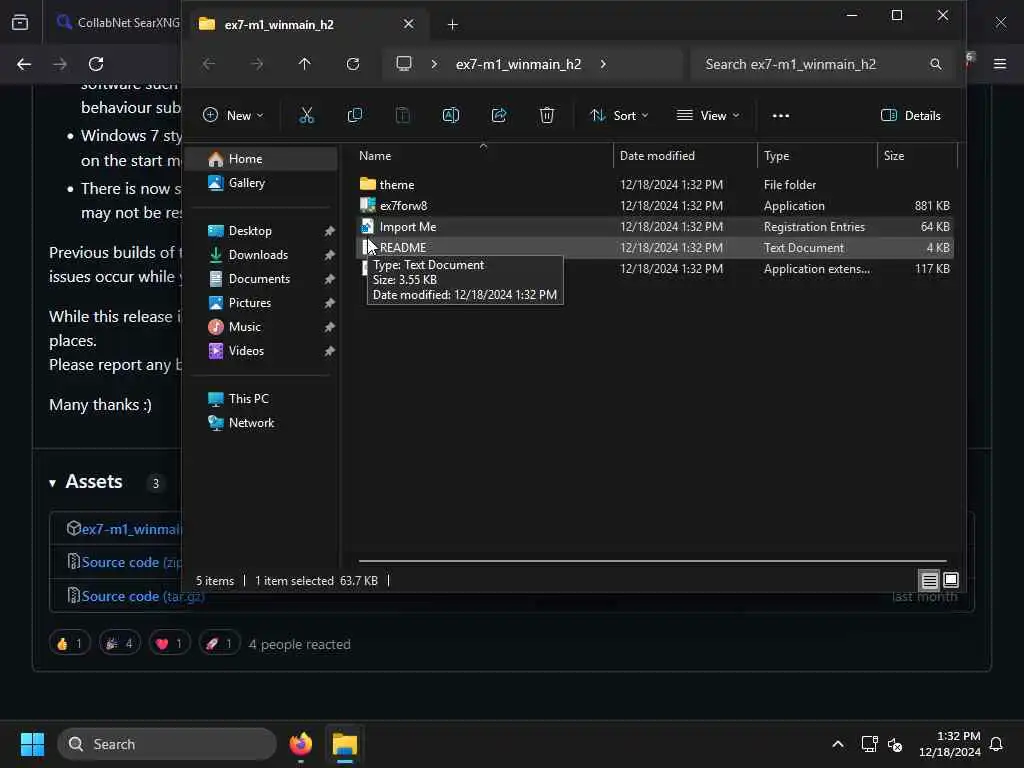
Task: Open the See more ellipsis menu
Action: click(780, 116)
